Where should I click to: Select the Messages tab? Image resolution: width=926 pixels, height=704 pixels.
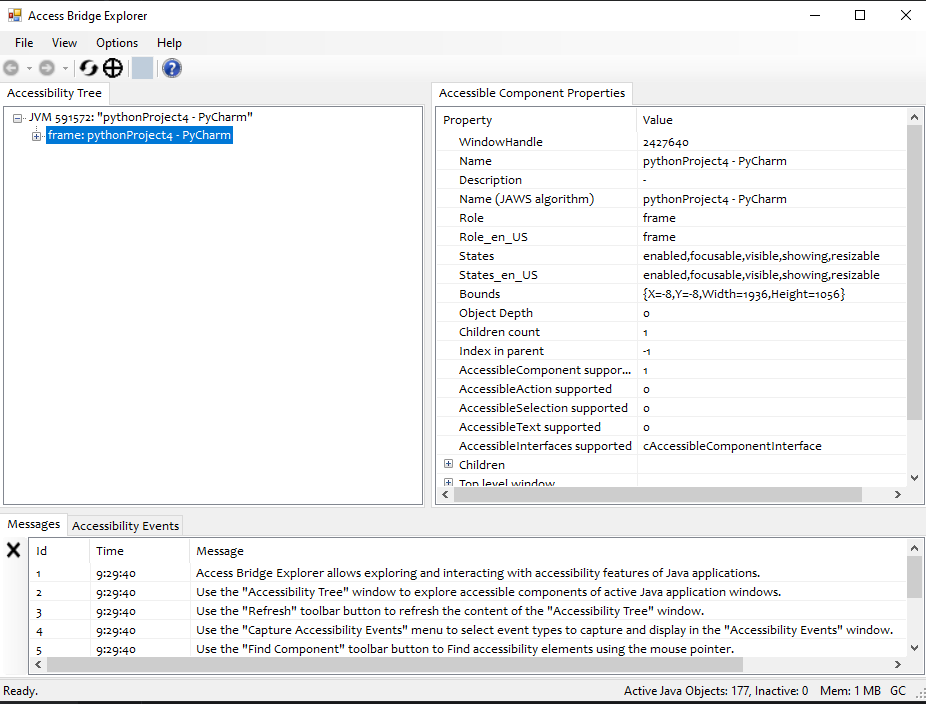click(34, 524)
